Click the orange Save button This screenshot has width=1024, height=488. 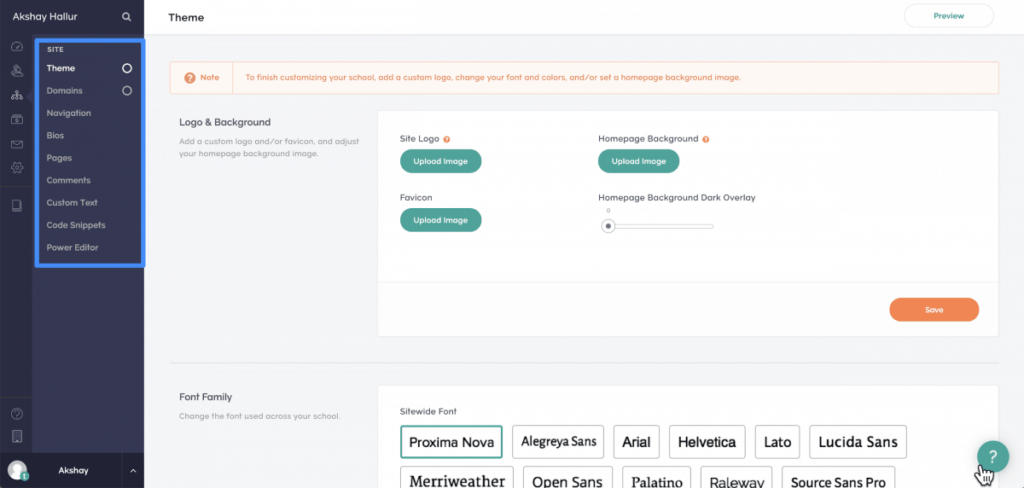(934, 310)
